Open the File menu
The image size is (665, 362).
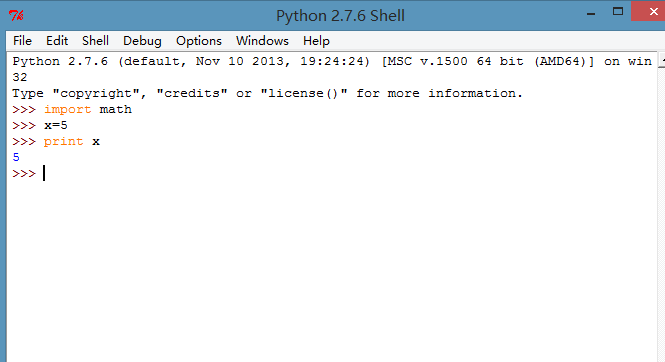click(22, 41)
